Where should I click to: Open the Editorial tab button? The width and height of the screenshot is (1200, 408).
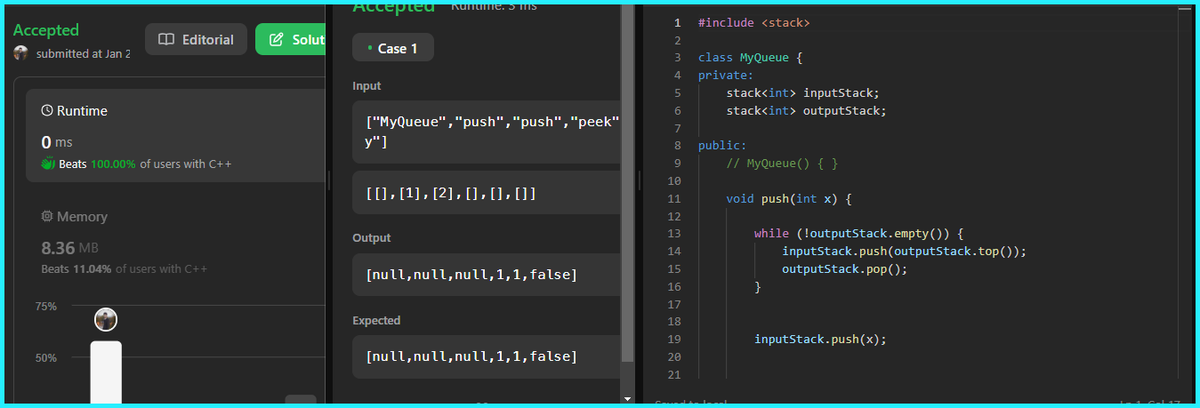[196, 40]
